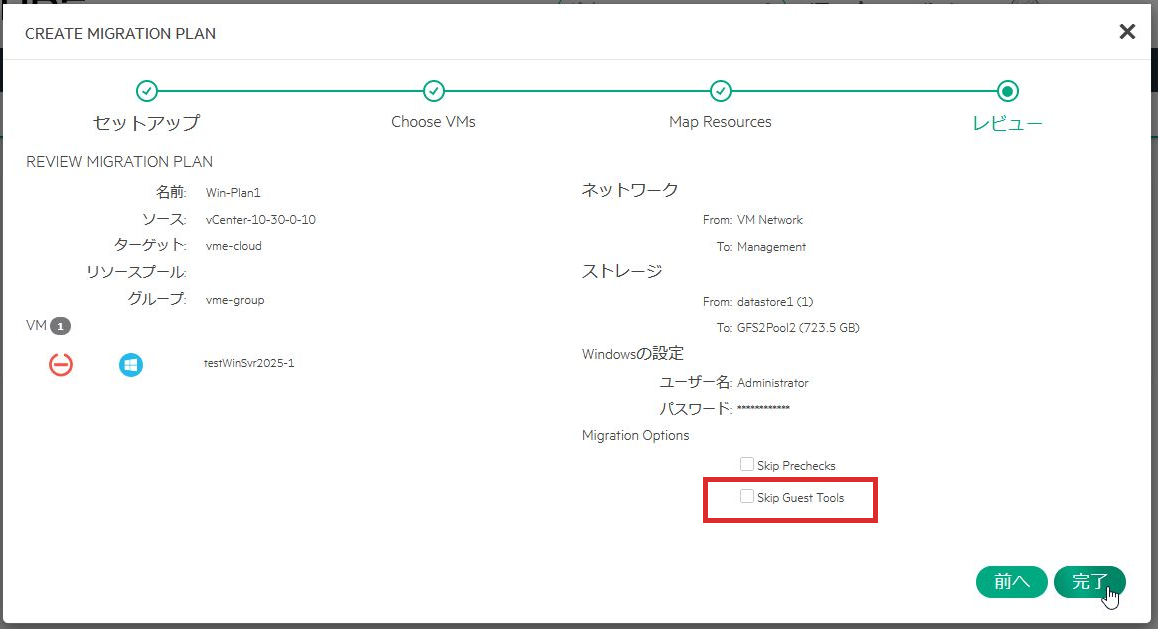Select the レビュー step label
The width and height of the screenshot is (1158, 629).
pyautogui.click(x=1008, y=123)
